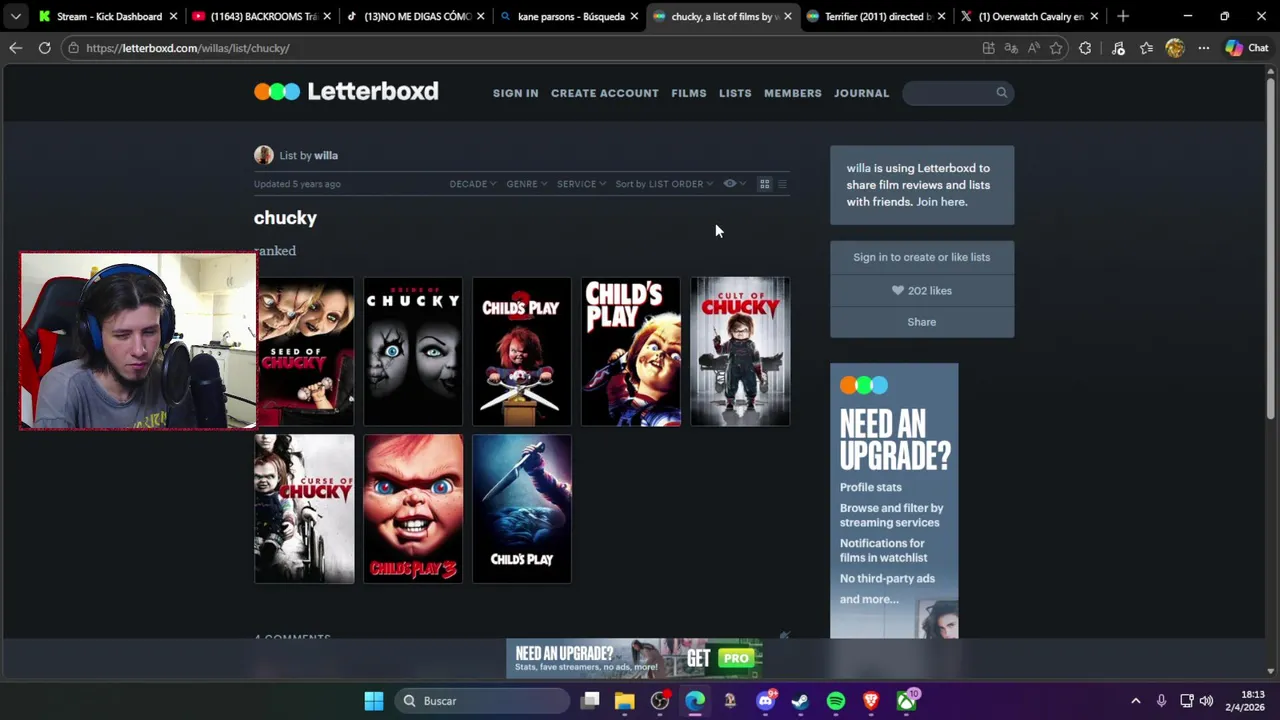
Task: Open Discord from taskbar
Action: tap(766, 701)
